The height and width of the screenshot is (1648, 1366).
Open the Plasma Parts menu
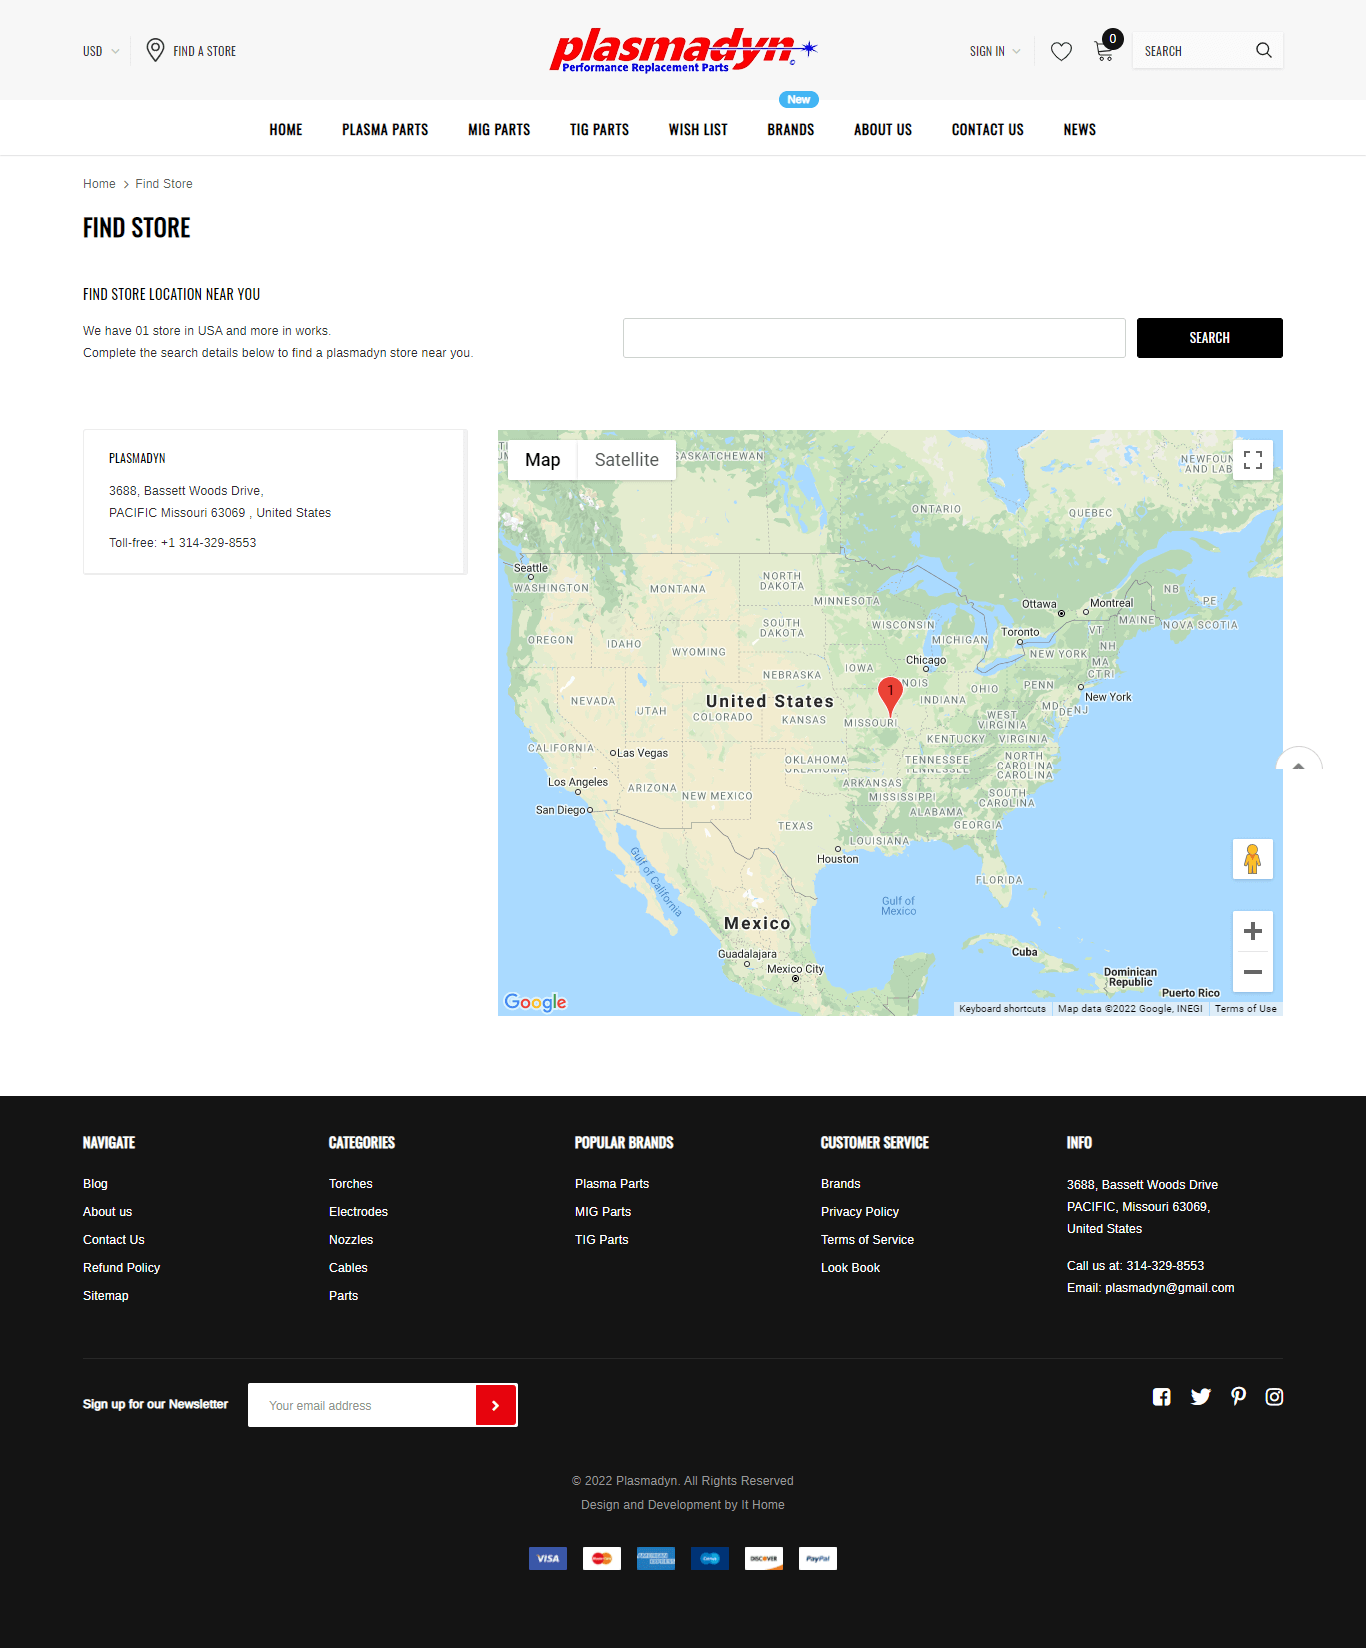pos(385,130)
